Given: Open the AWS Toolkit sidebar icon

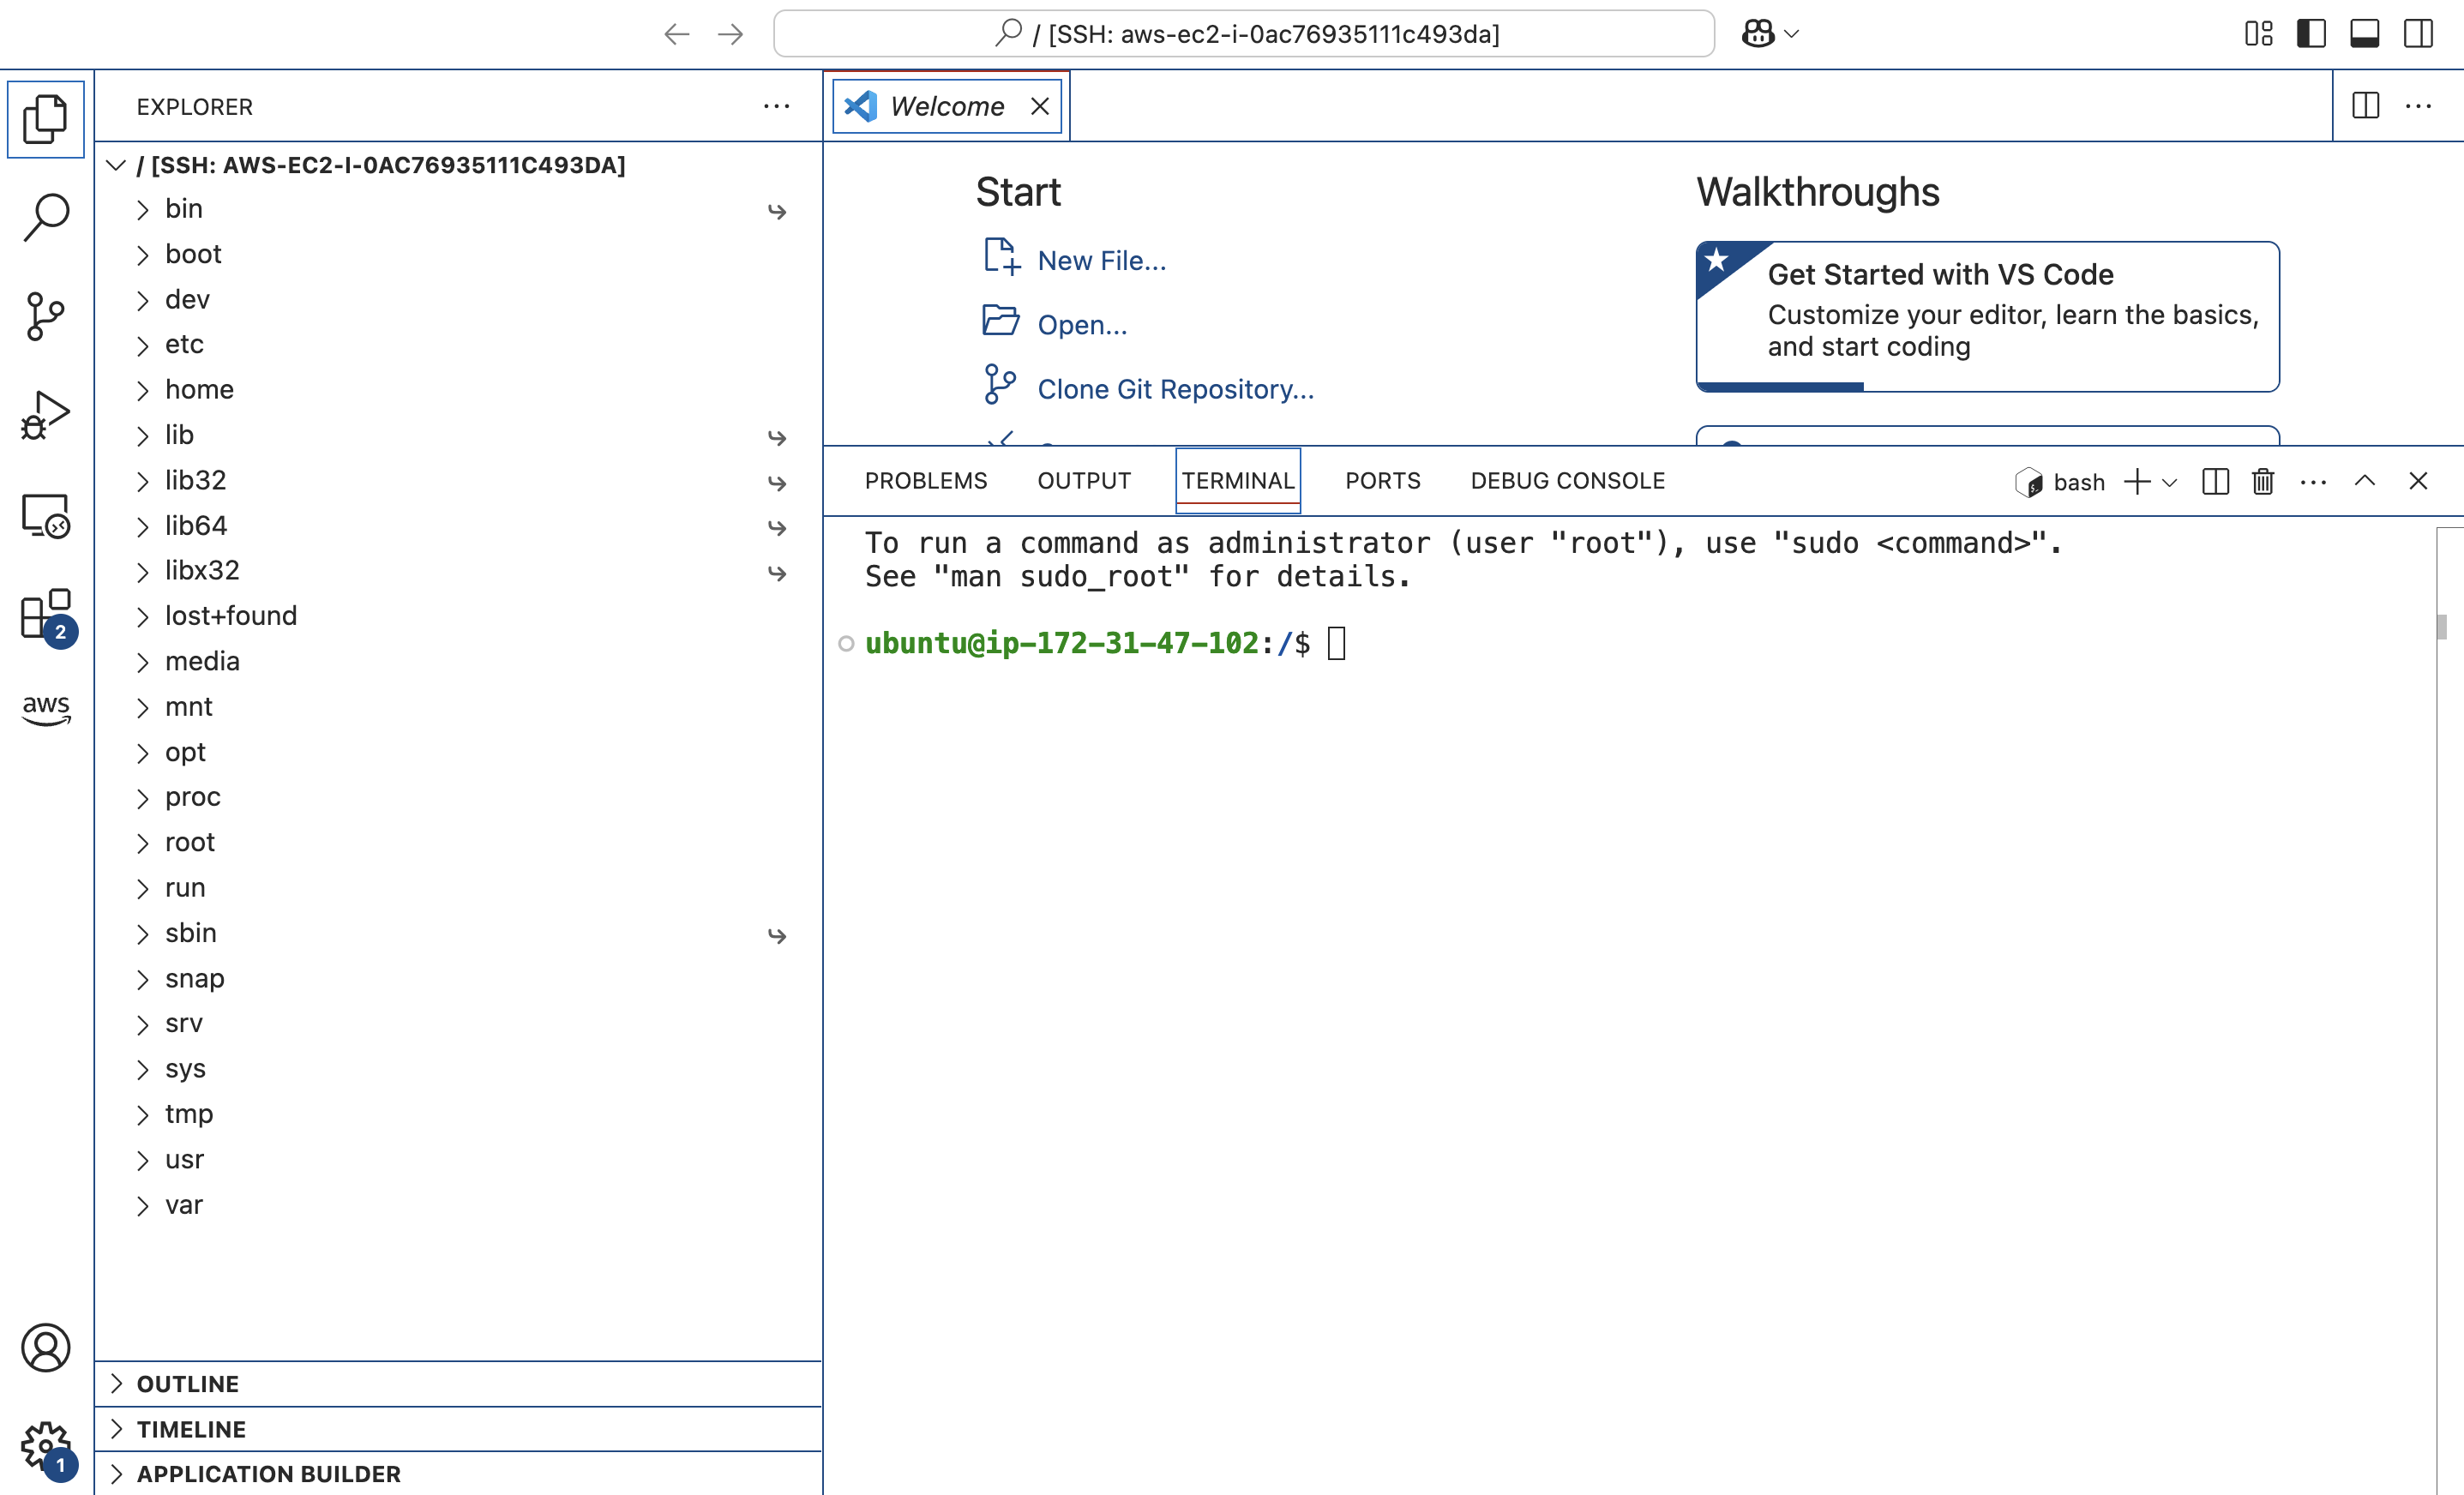Looking at the screenshot, I should (45, 710).
